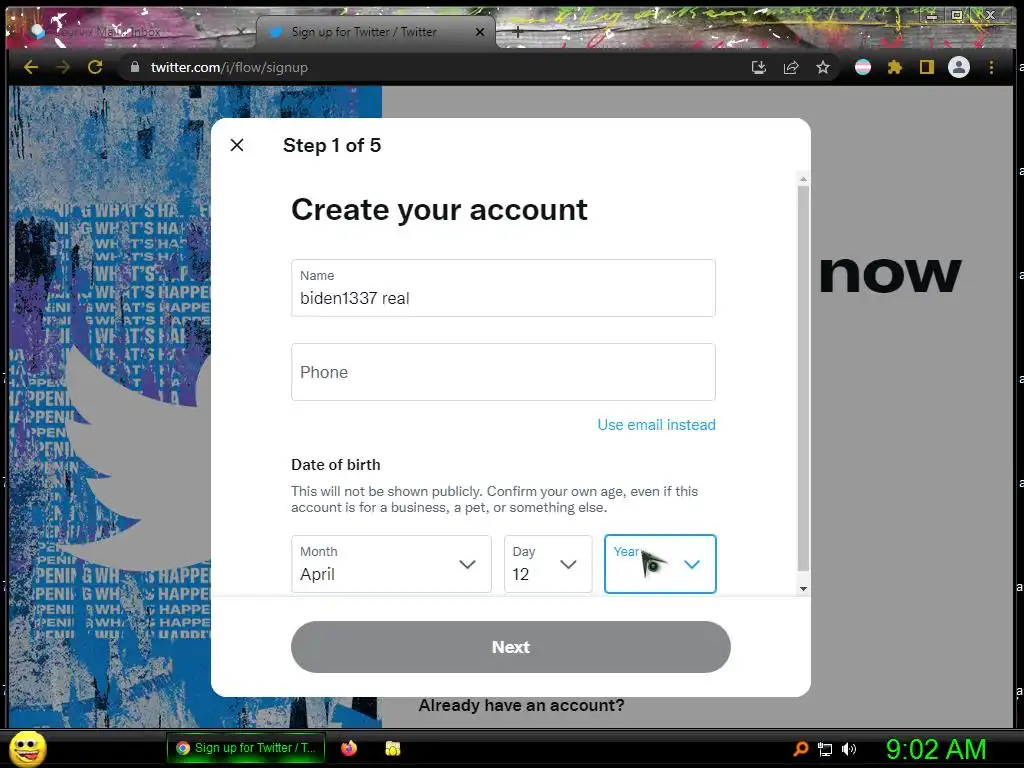Click the dialog scrollbar up arrow
The width and height of the screenshot is (1024, 768).
[803, 178]
